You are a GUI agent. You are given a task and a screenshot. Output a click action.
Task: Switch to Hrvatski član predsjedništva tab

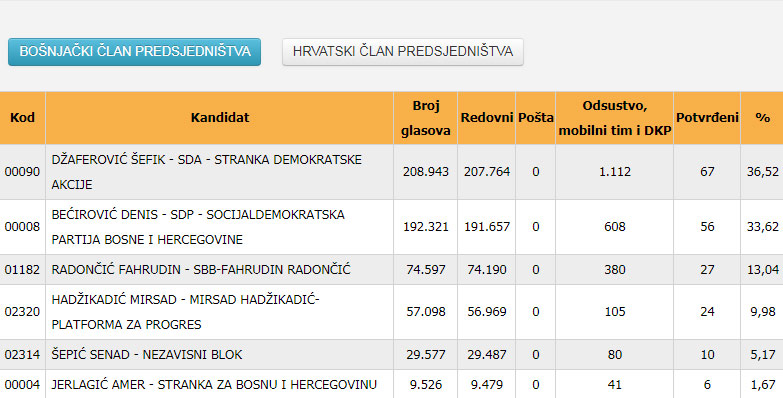402,51
